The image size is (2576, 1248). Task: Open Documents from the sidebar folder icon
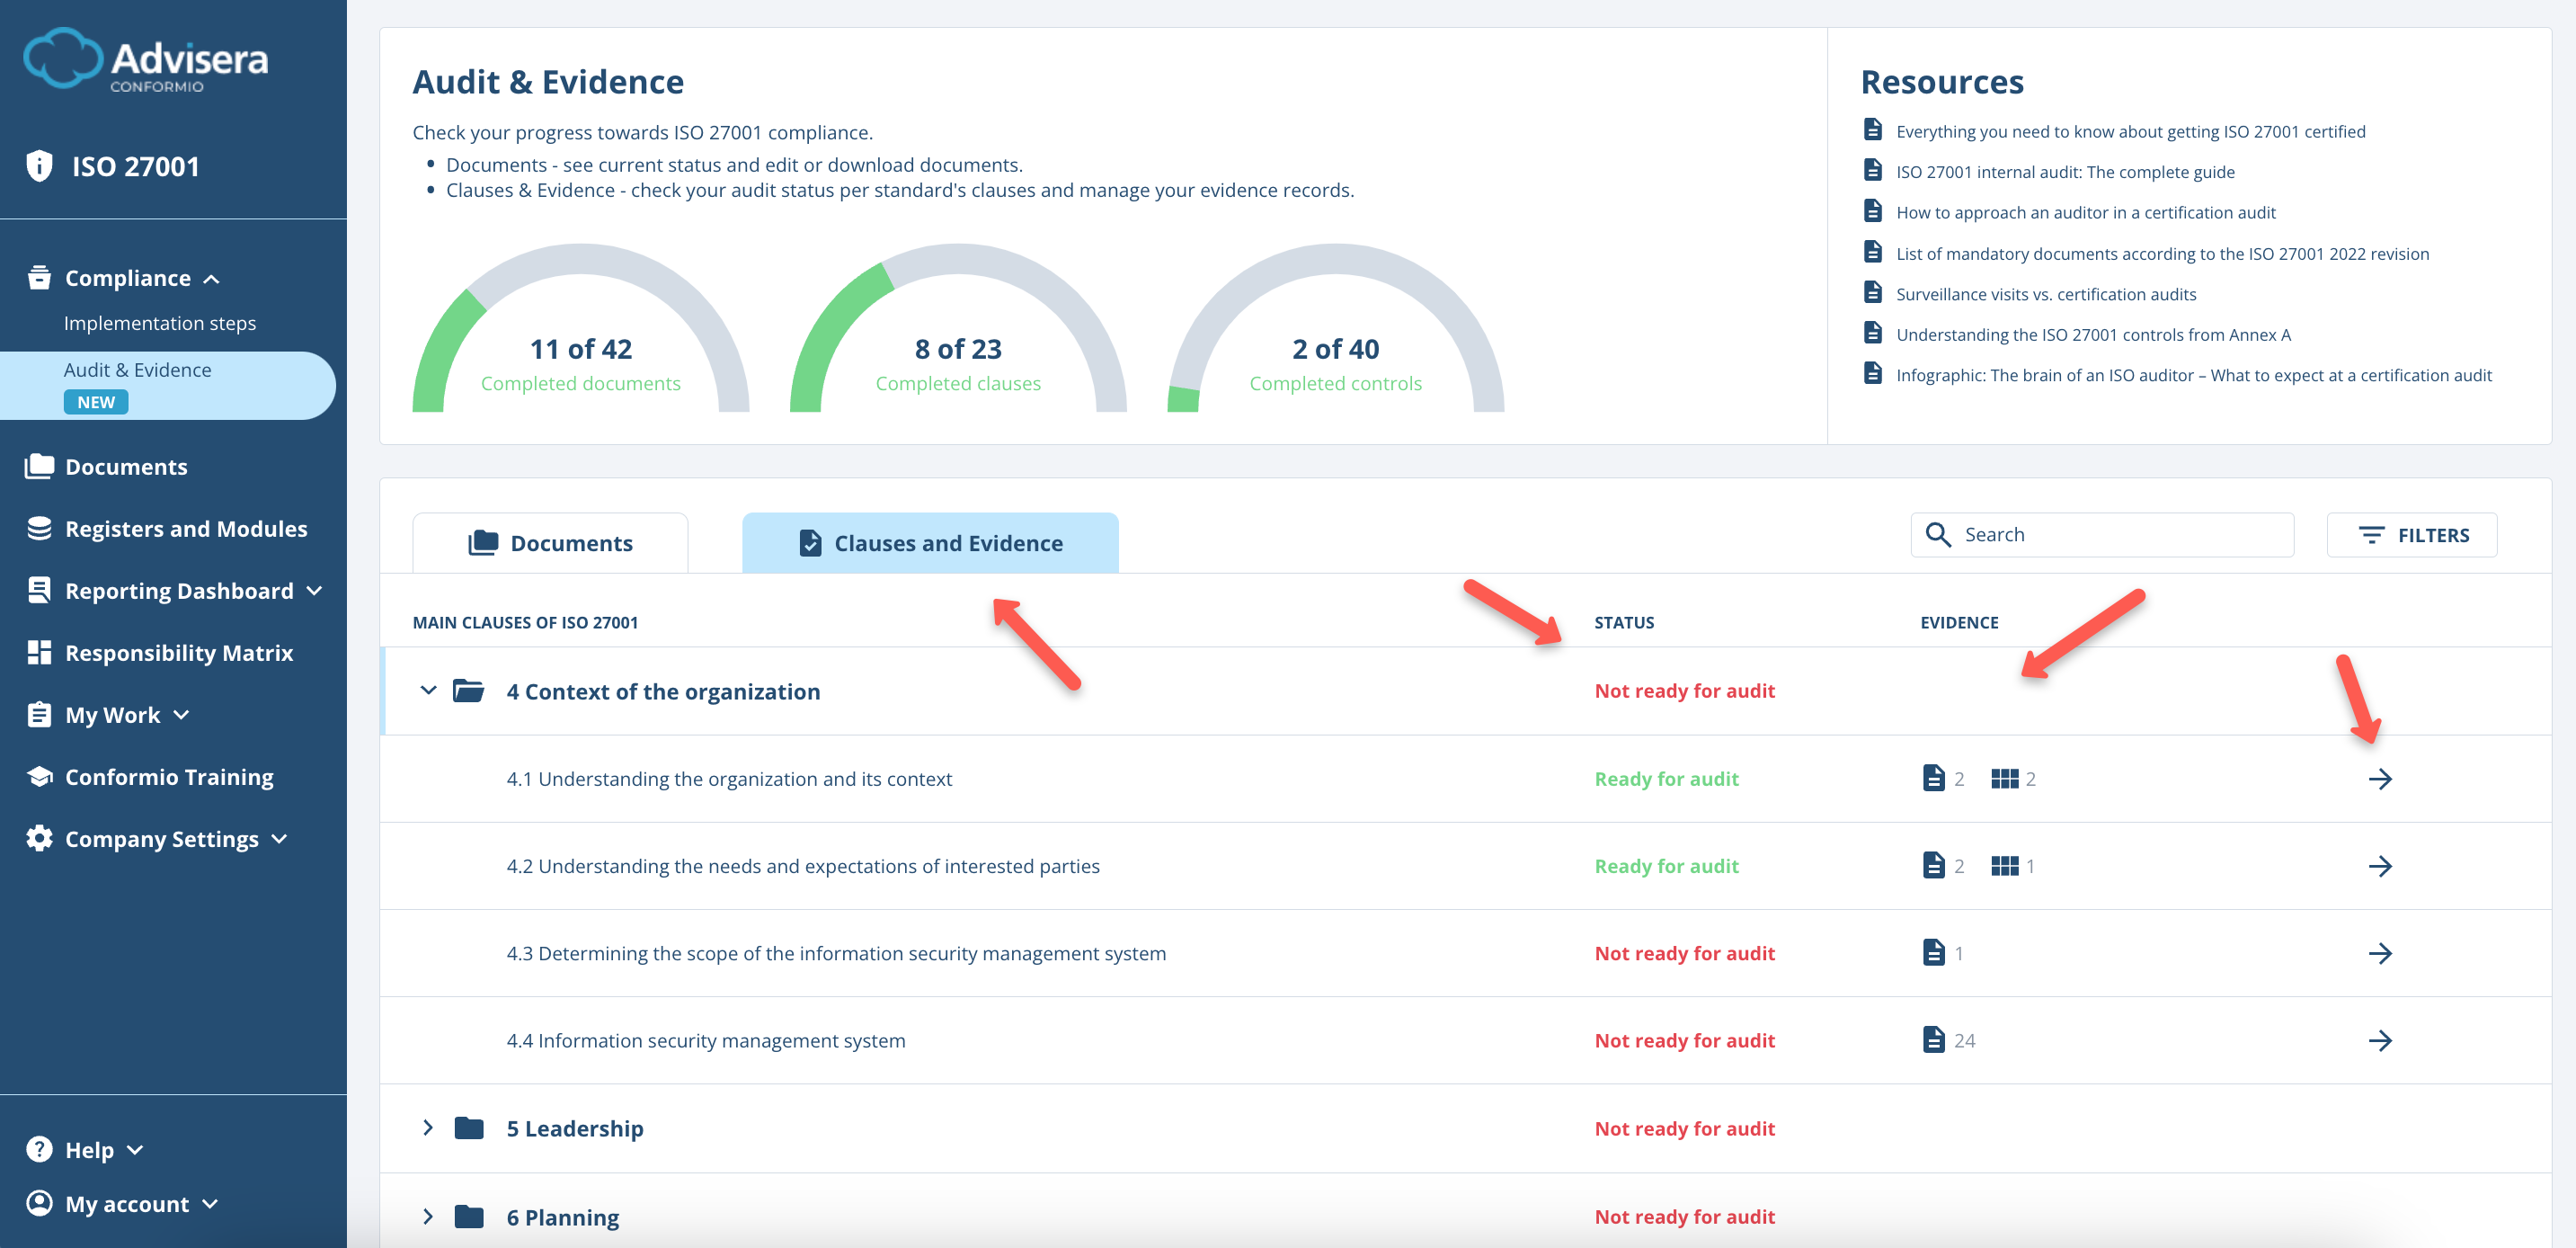[38, 466]
